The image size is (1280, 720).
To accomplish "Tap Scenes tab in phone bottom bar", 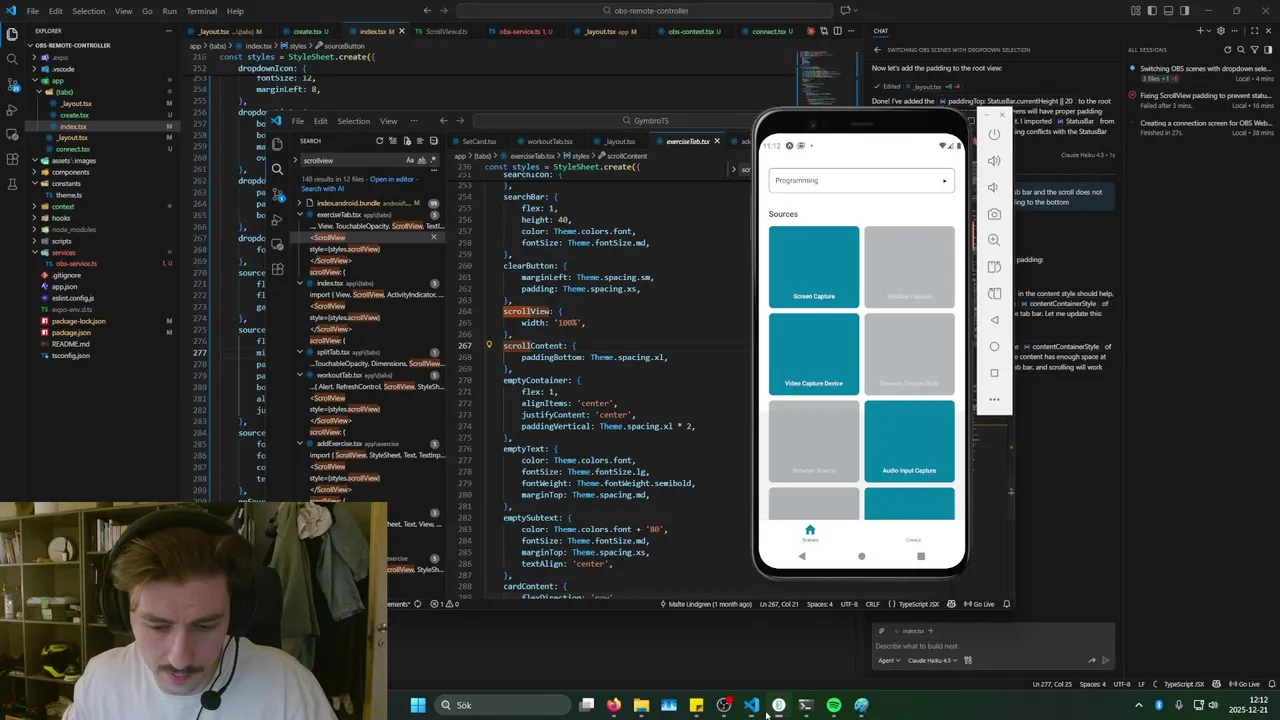I will pos(810,533).
